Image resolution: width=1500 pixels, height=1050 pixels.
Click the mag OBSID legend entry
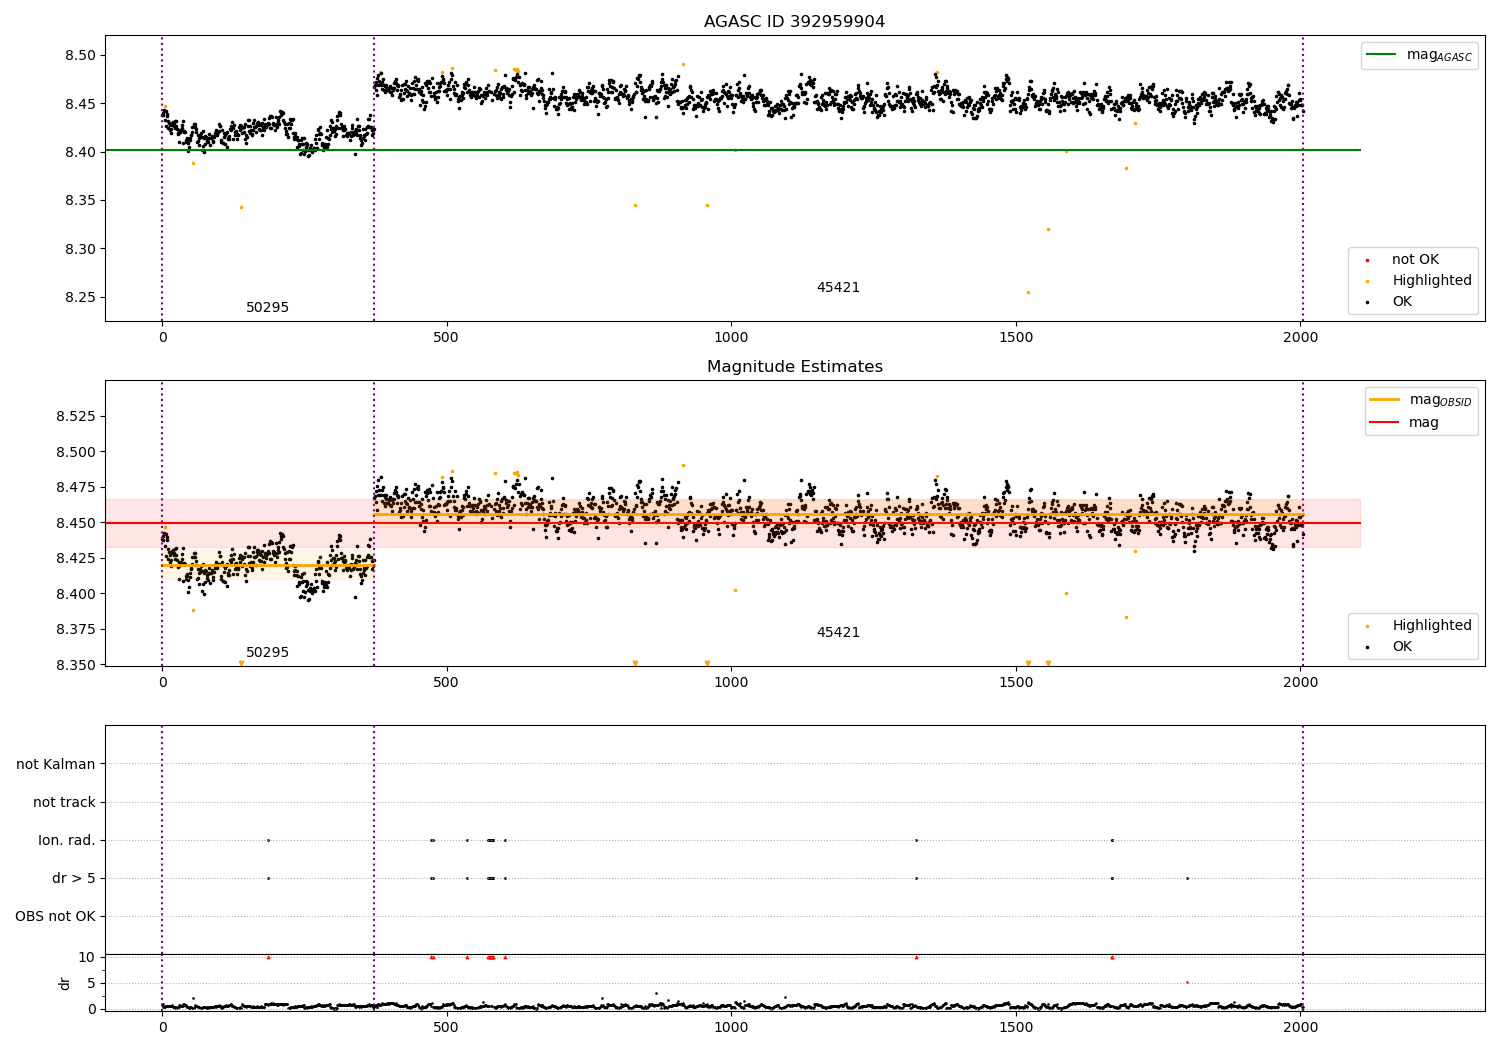(1421, 400)
